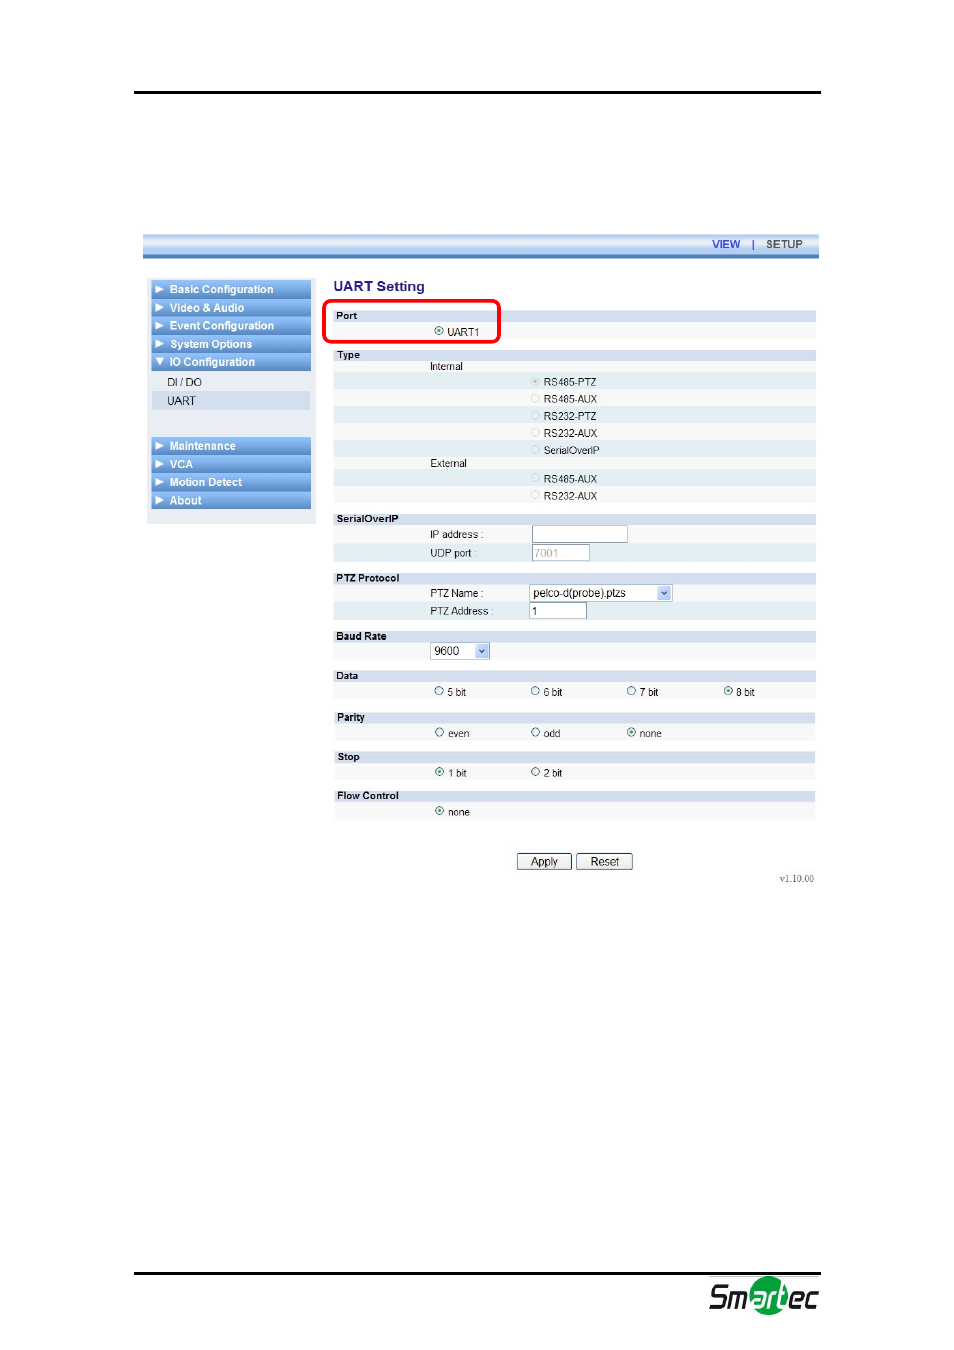Screen dimensions: 954x1350
Task: Open Event Configuration menu
Action: click(x=231, y=326)
